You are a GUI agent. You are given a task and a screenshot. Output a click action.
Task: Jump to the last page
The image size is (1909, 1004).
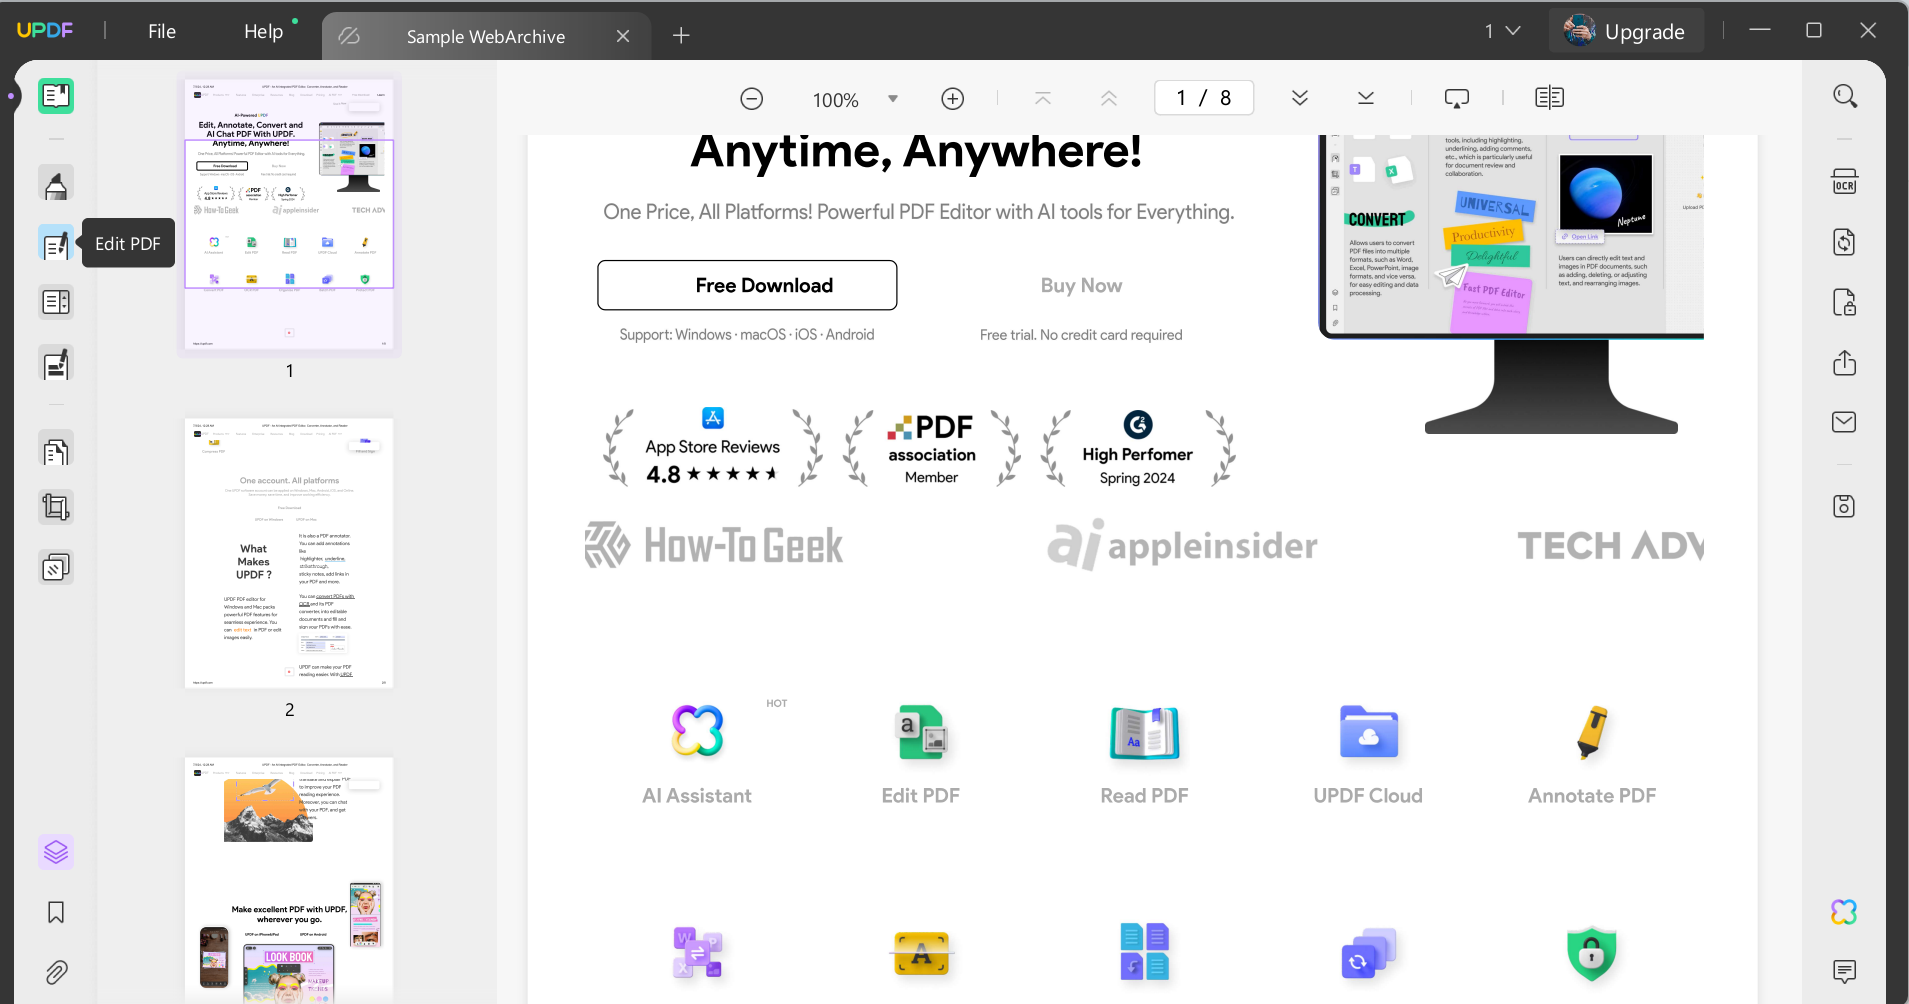[x=1366, y=98]
